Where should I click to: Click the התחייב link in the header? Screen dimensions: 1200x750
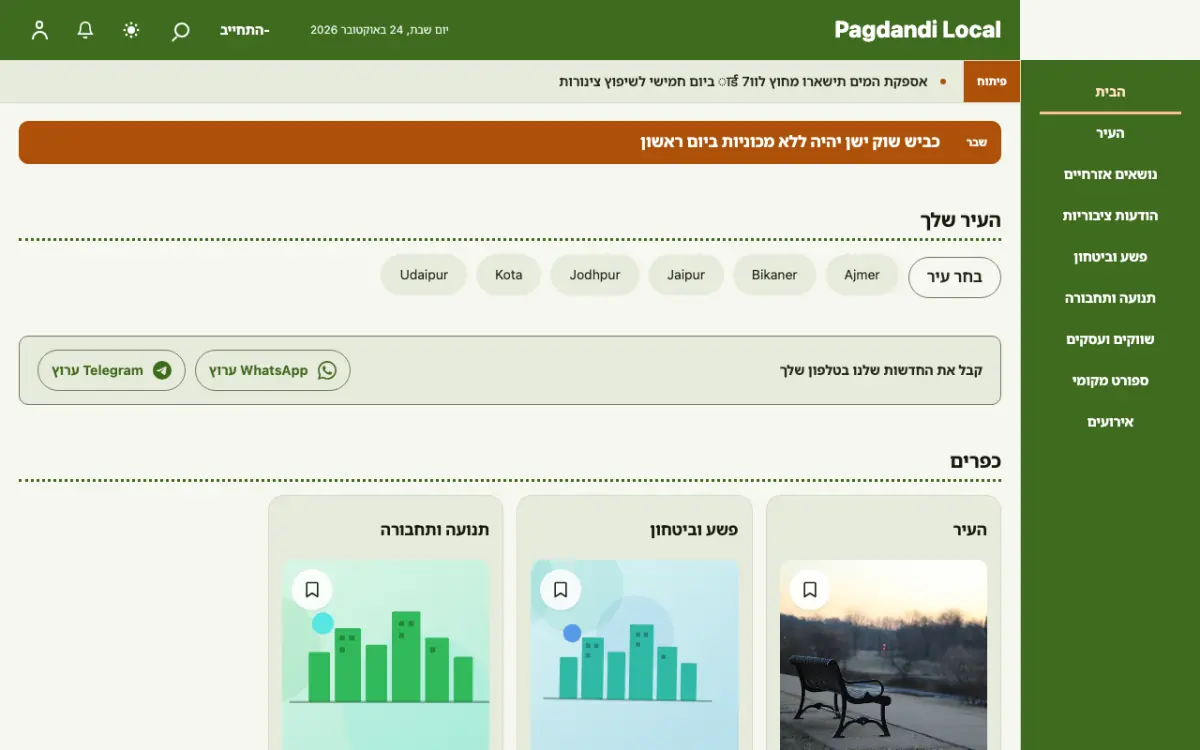(x=245, y=30)
